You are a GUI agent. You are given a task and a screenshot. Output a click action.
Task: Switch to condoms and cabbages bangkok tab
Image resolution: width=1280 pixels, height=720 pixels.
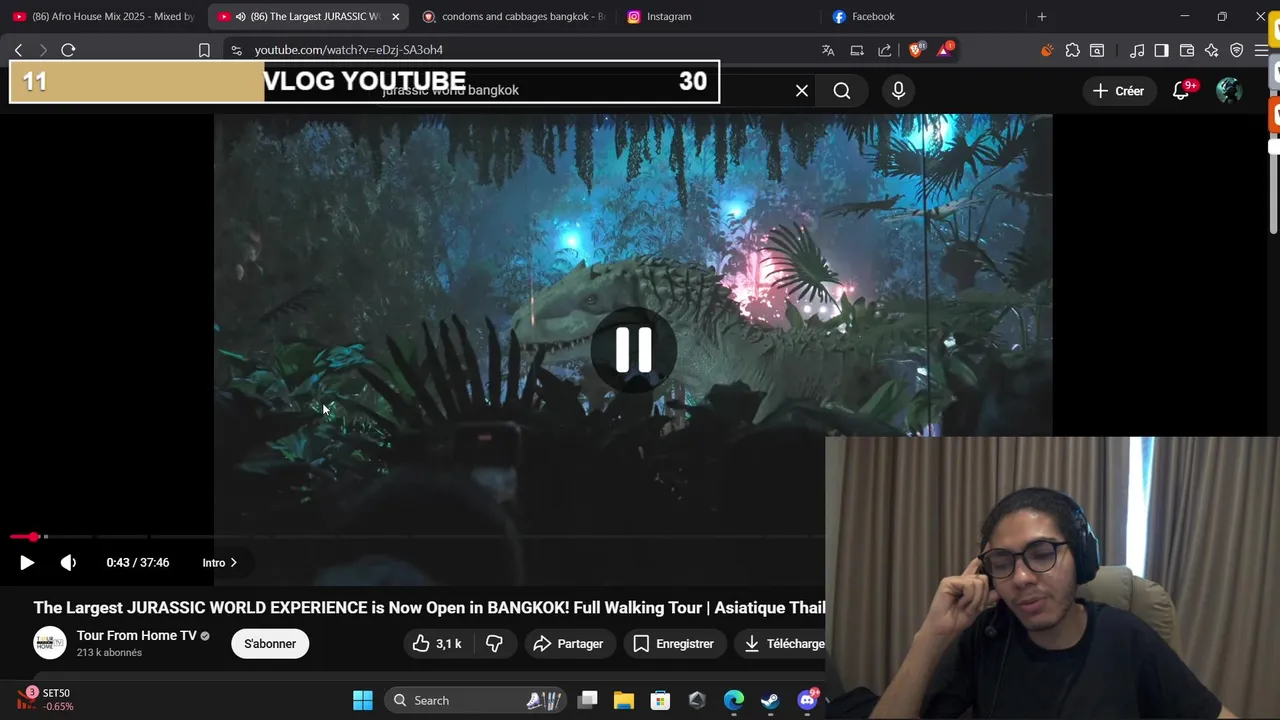coord(514,17)
